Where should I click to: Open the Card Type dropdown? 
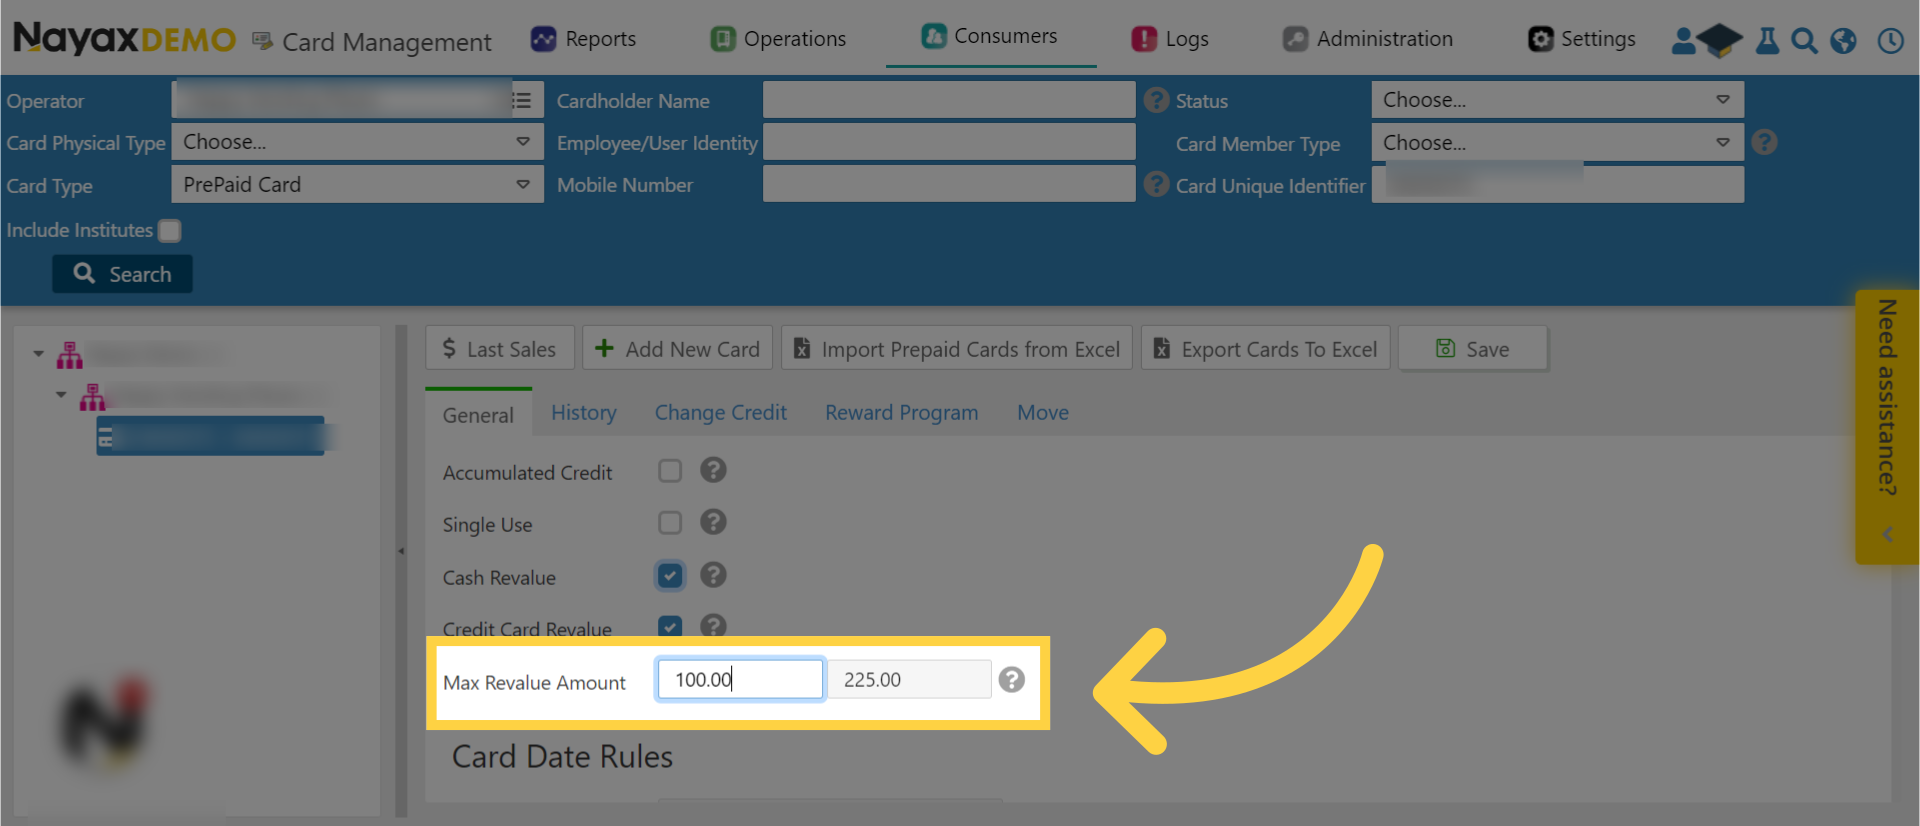tap(357, 184)
